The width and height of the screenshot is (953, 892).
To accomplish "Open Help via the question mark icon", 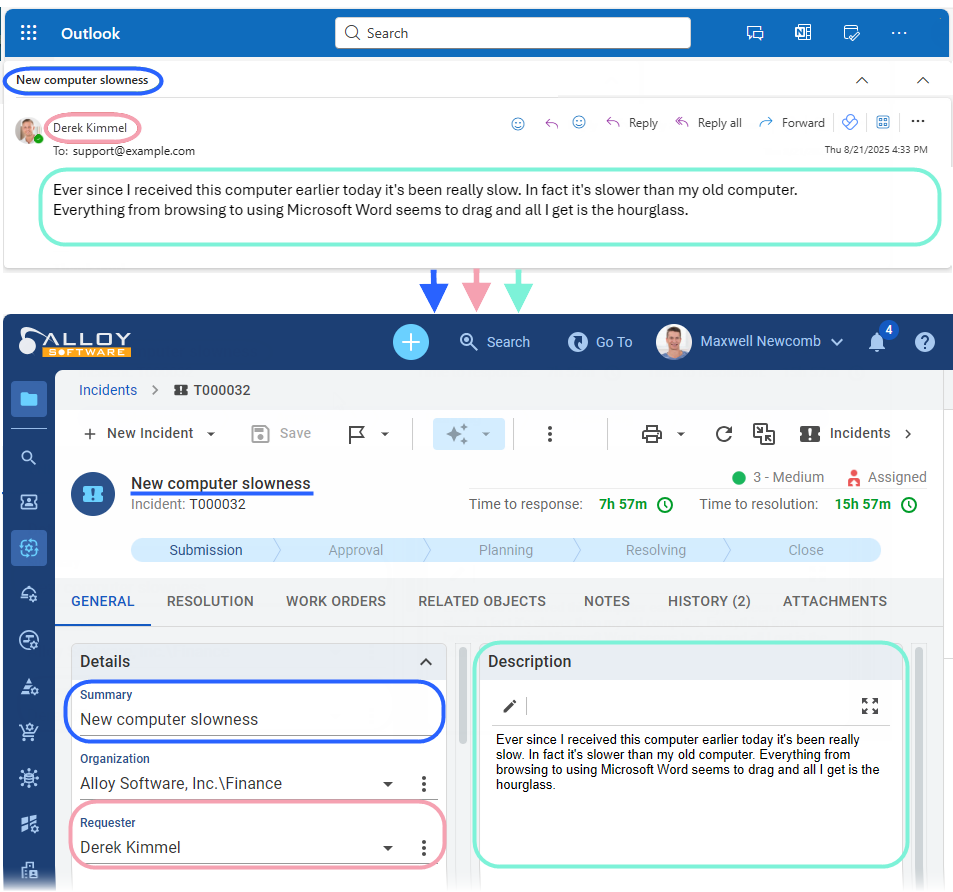I will [924, 341].
